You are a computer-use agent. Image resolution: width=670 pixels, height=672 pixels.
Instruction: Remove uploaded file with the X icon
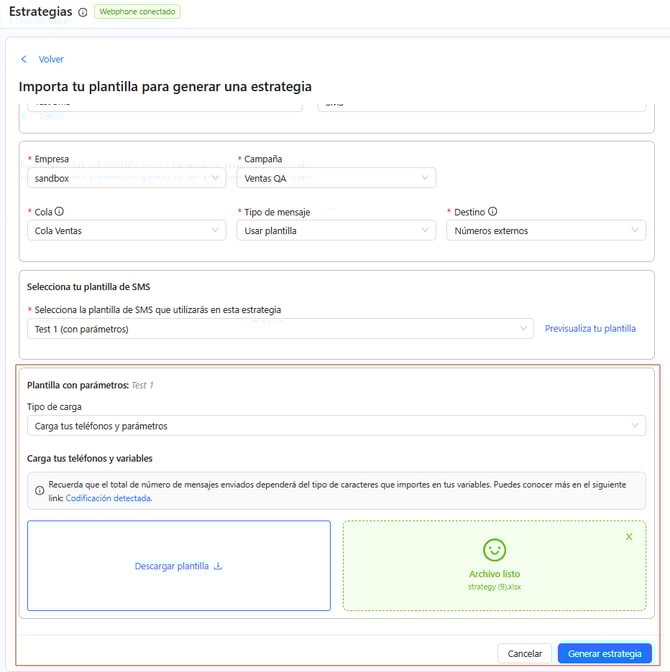click(629, 537)
